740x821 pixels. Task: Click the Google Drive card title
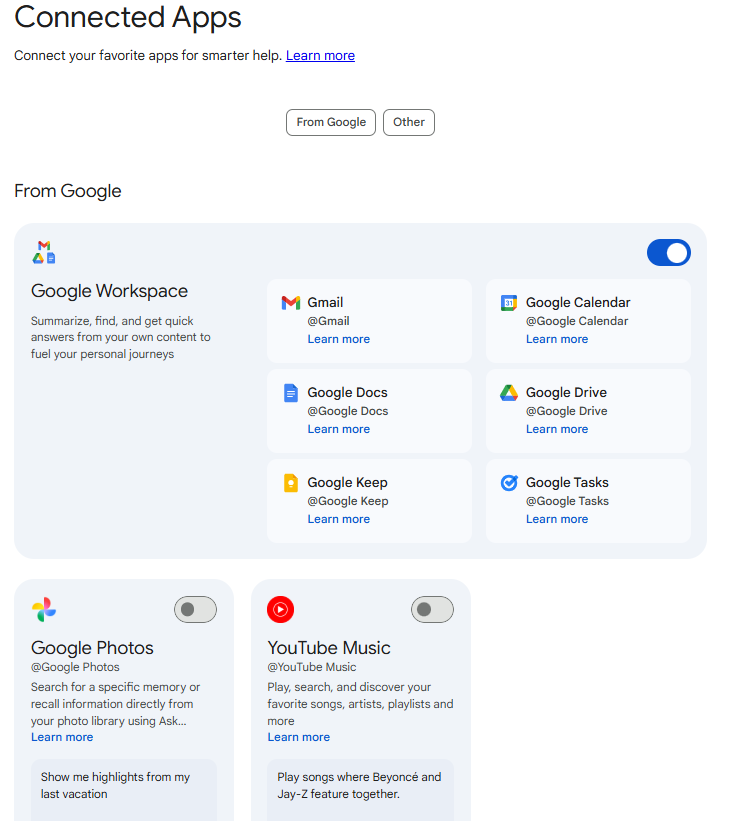tap(566, 393)
